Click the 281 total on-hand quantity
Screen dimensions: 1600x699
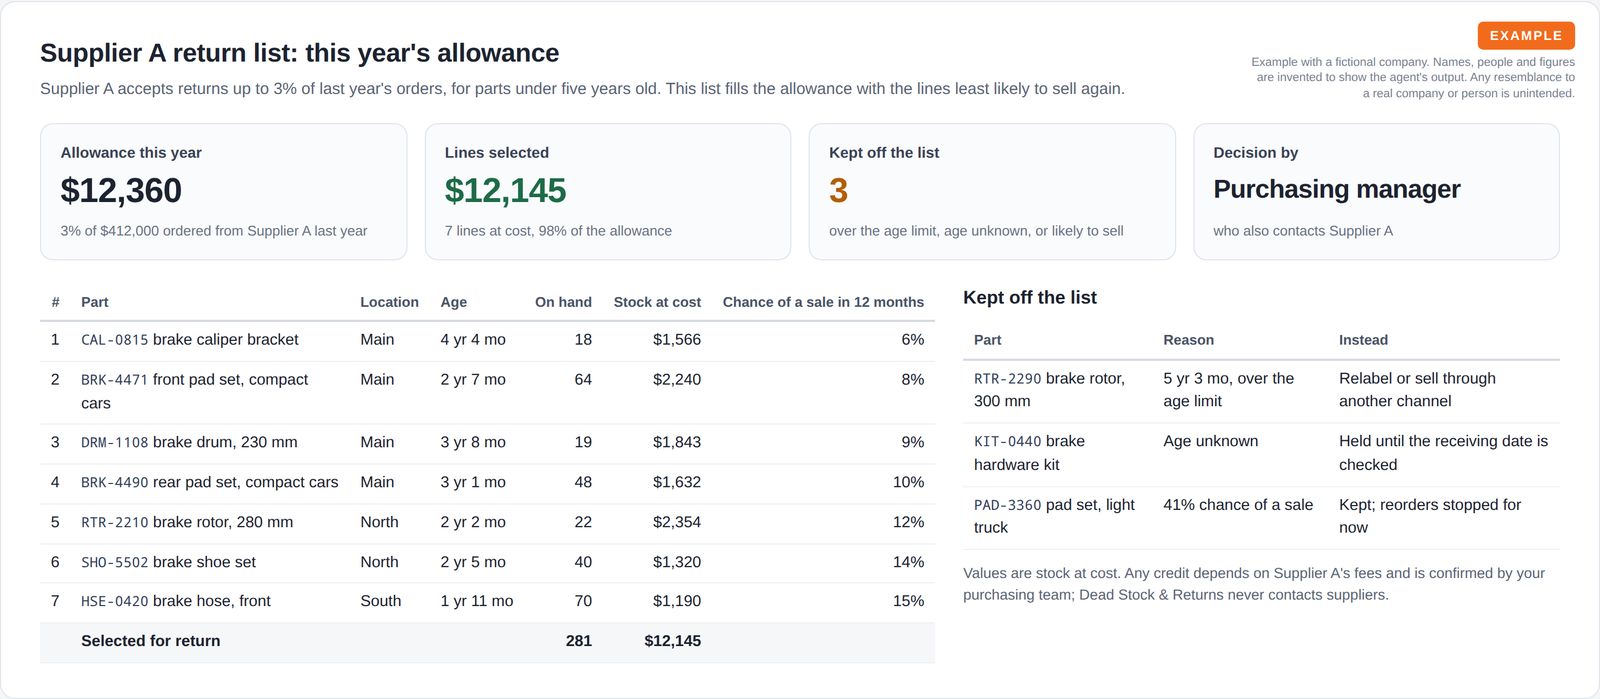(x=579, y=641)
